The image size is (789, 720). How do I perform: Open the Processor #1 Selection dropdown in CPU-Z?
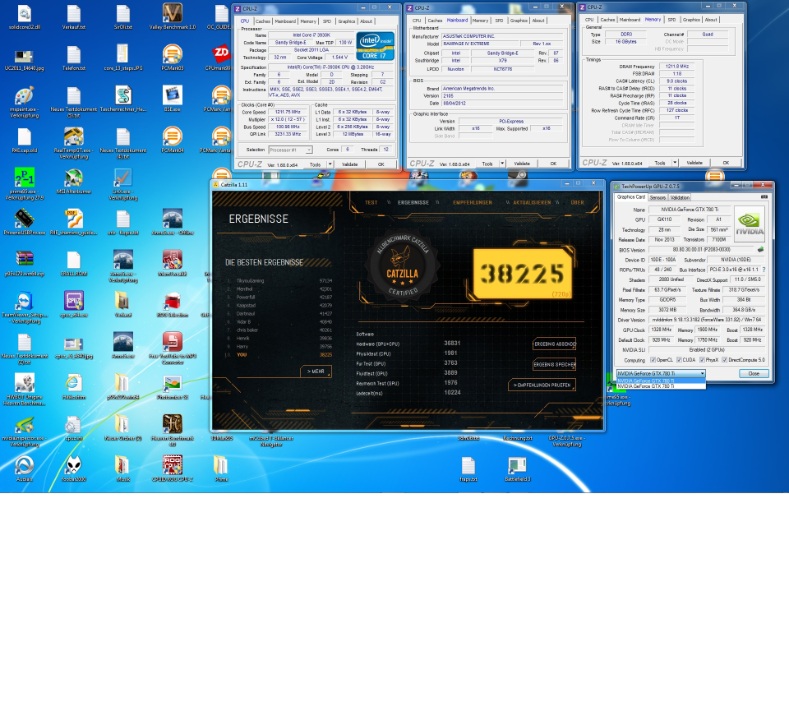[x=290, y=150]
